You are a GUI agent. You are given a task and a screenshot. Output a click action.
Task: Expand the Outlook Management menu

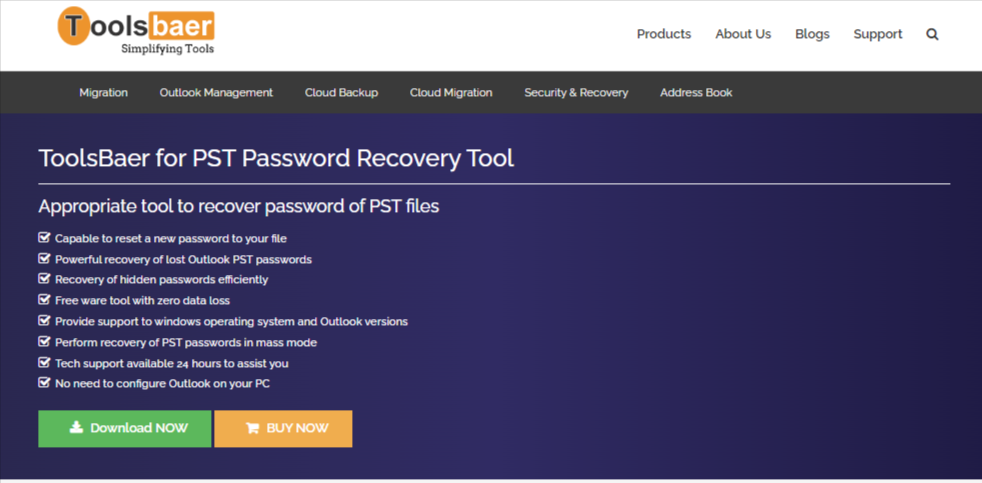(x=216, y=92)
